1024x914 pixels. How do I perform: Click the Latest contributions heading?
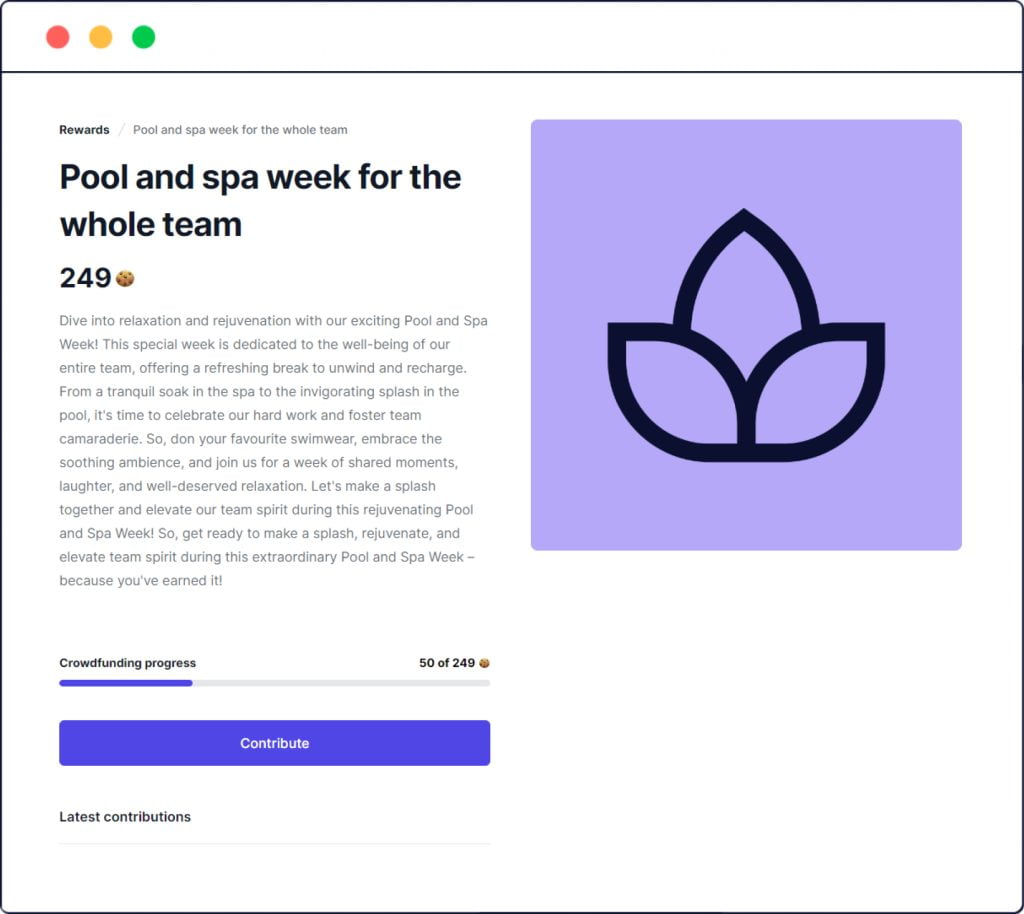point(125,817)
